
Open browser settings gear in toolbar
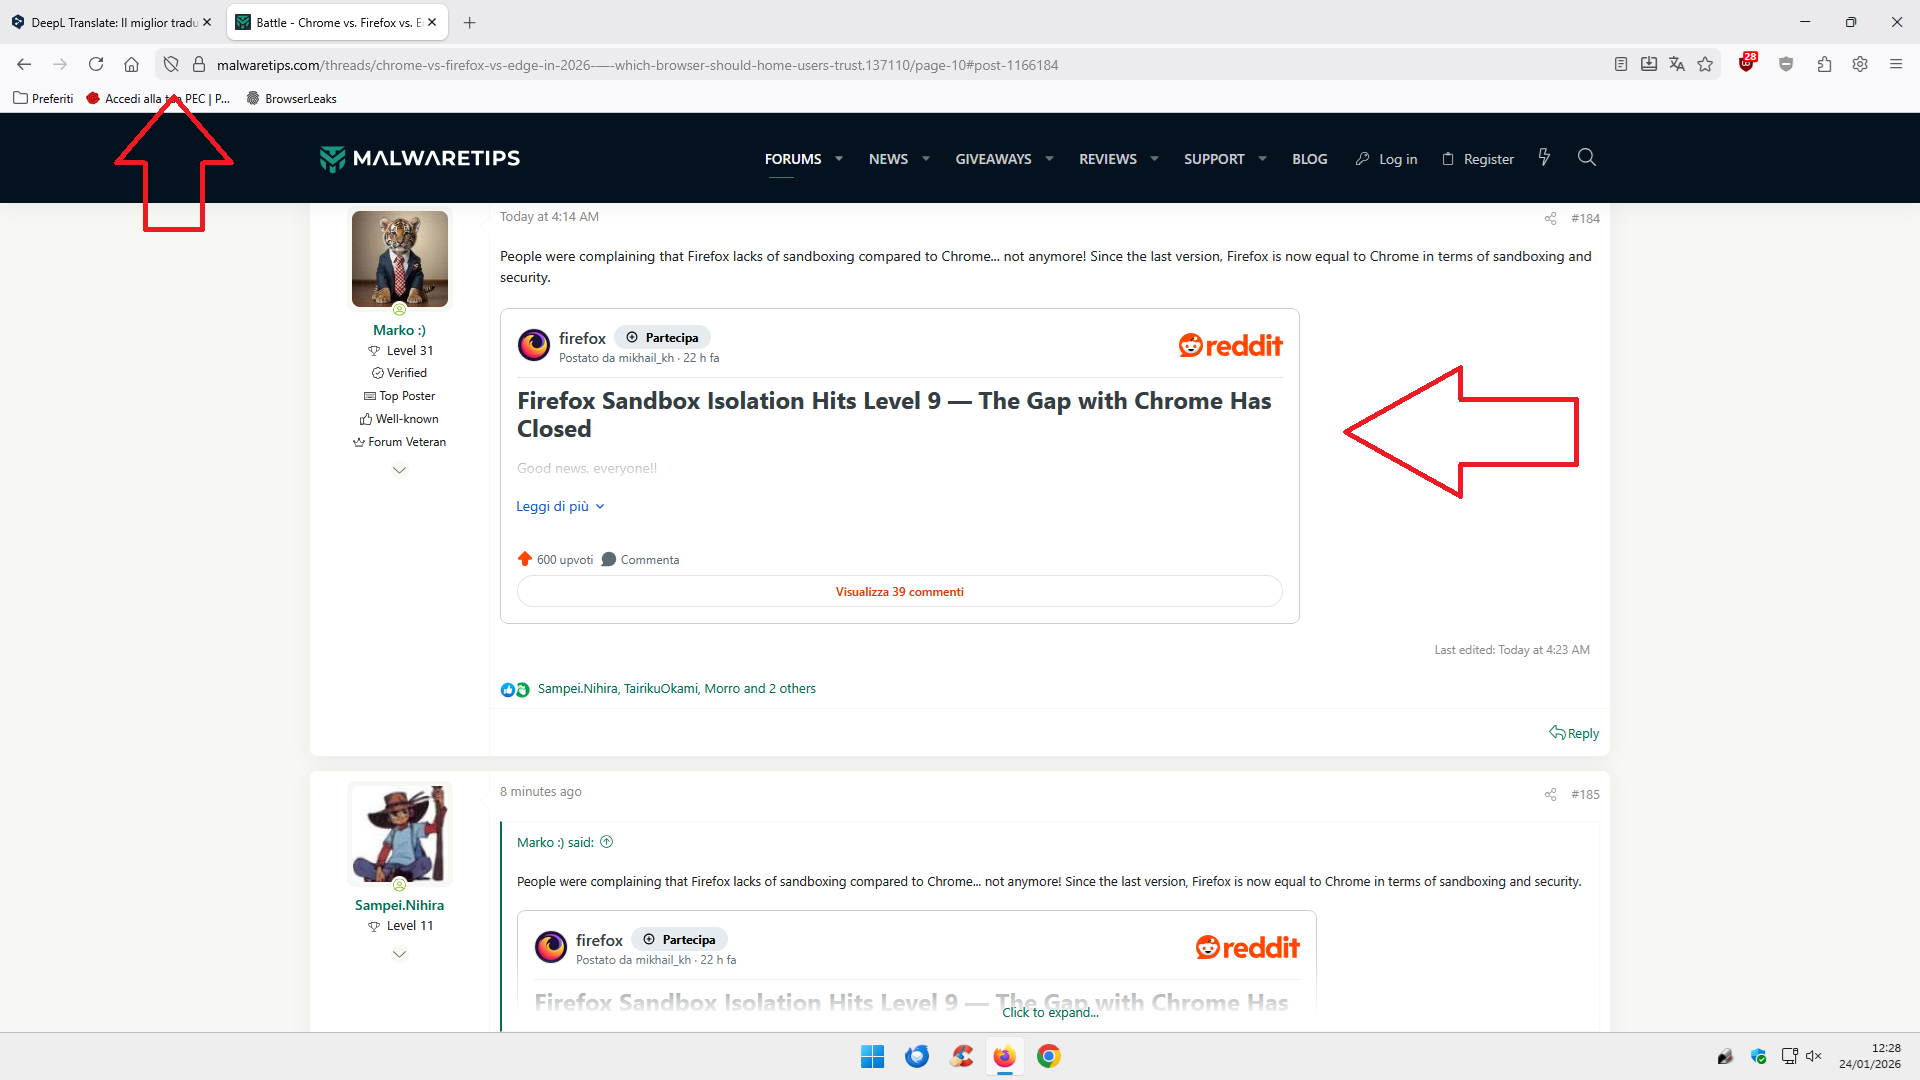[x=1860, y=65]
